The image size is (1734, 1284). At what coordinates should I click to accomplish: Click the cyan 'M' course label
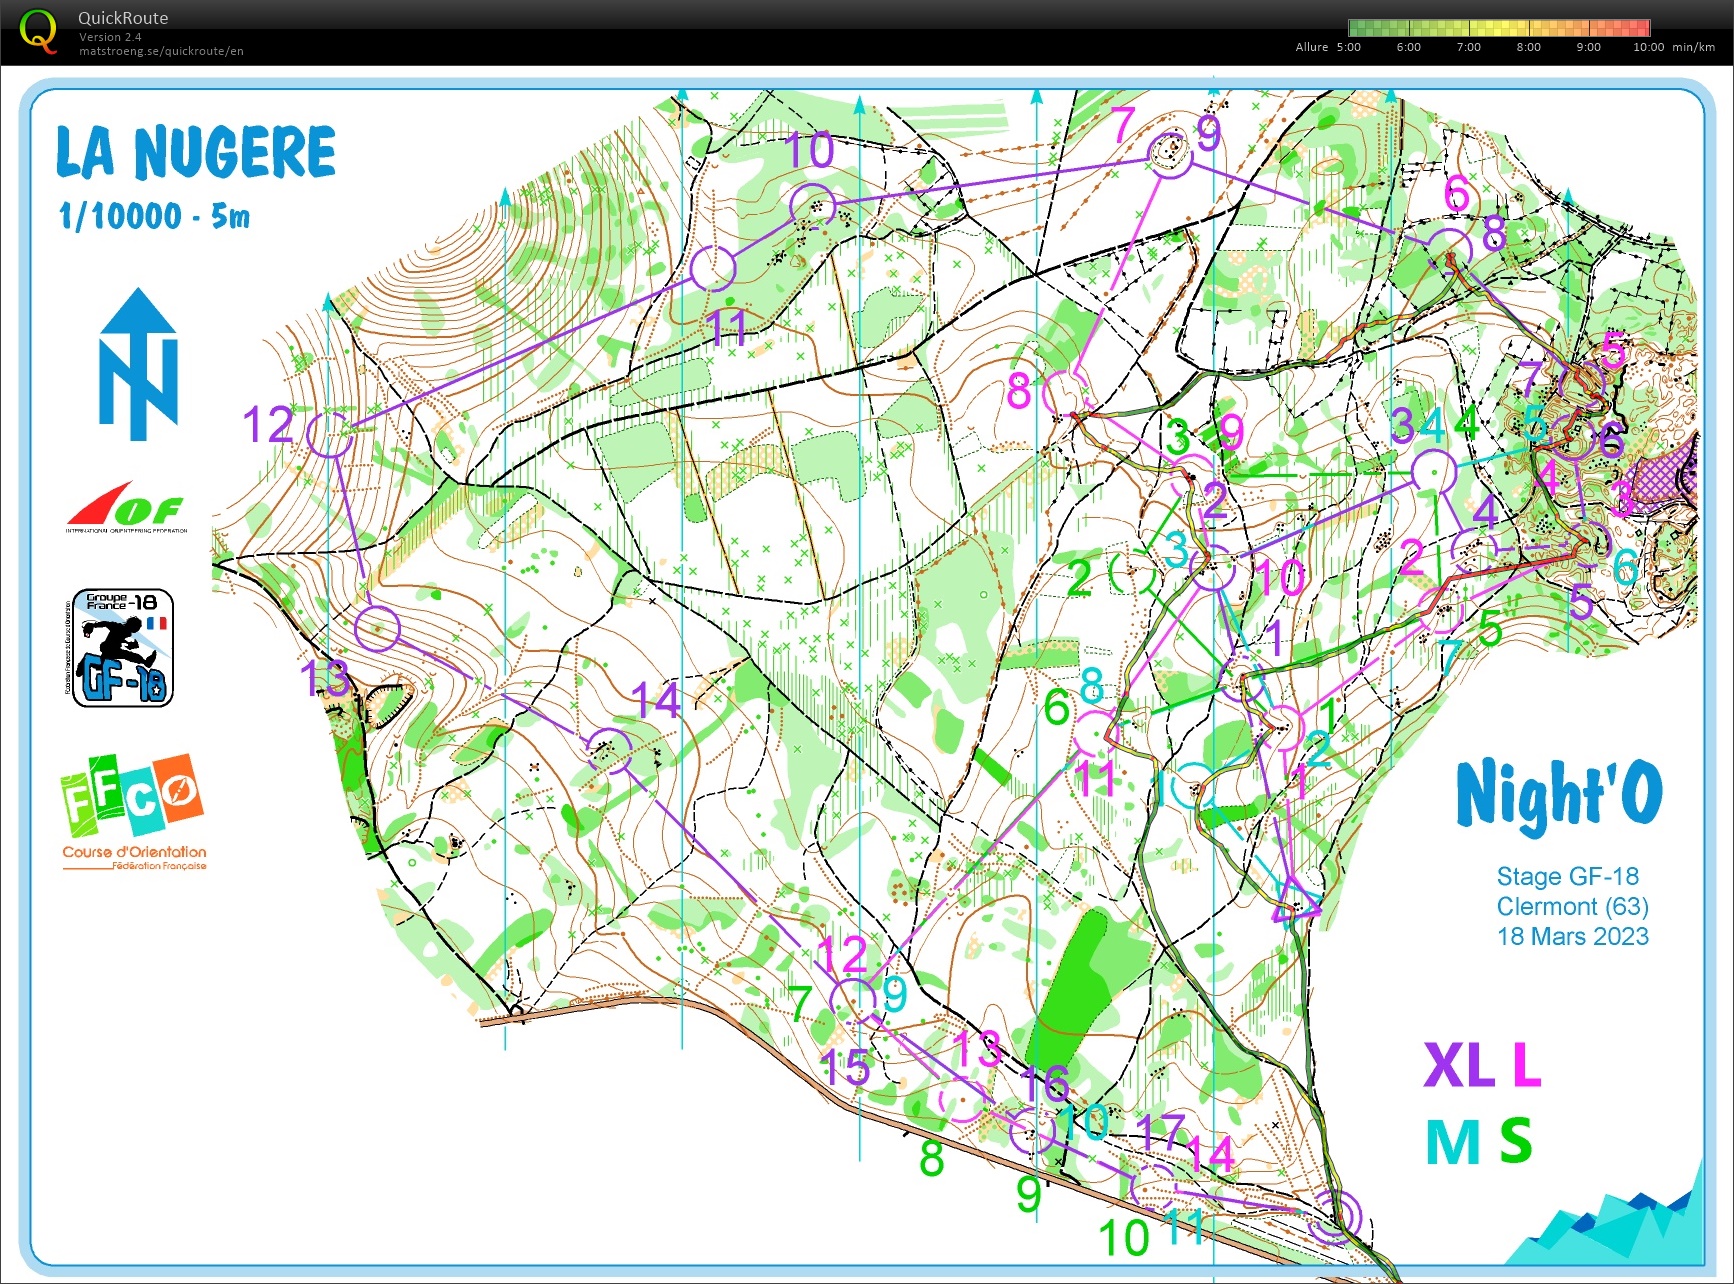click(1453, 1142)
